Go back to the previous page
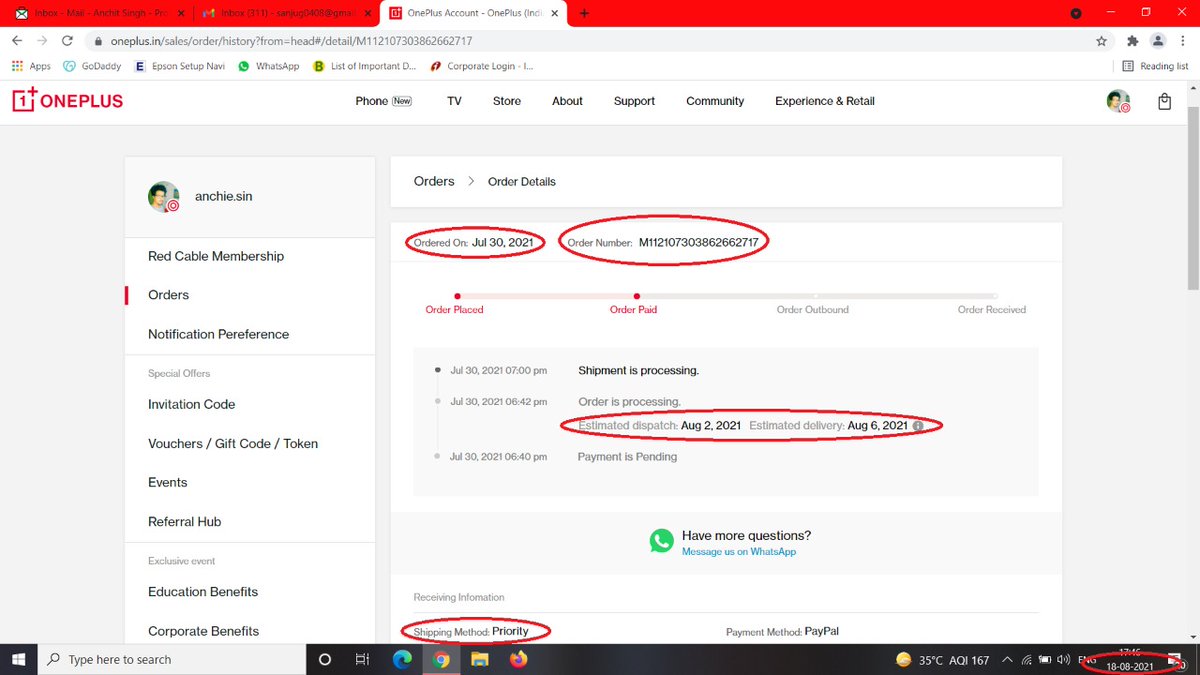The image size is (1200, 675). (17, 41)
